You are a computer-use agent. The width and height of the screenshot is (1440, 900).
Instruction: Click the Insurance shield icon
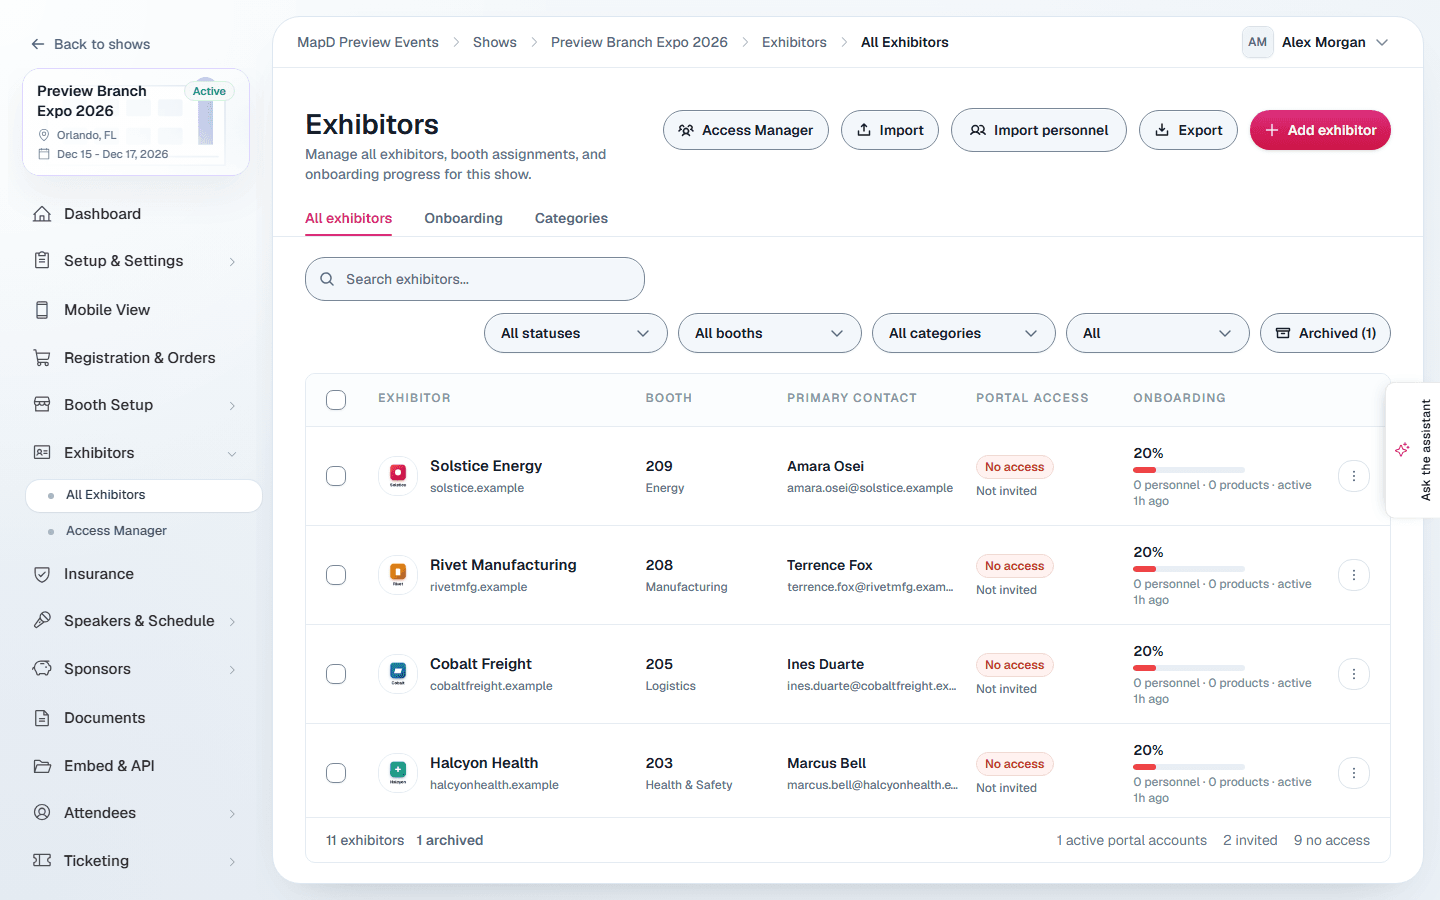pyautogui.click(x=42, y=574)
